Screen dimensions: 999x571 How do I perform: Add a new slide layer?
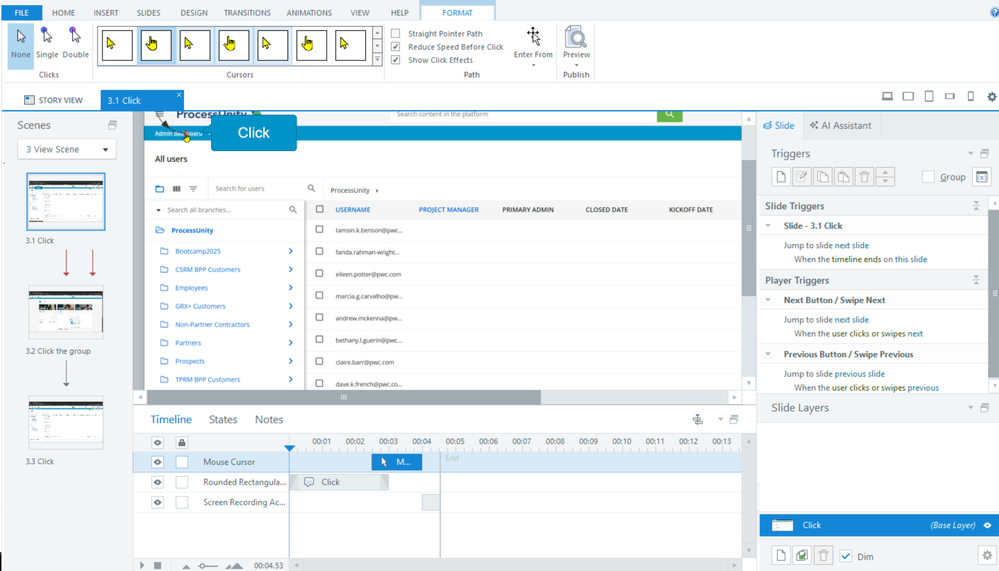coord(781,555)
